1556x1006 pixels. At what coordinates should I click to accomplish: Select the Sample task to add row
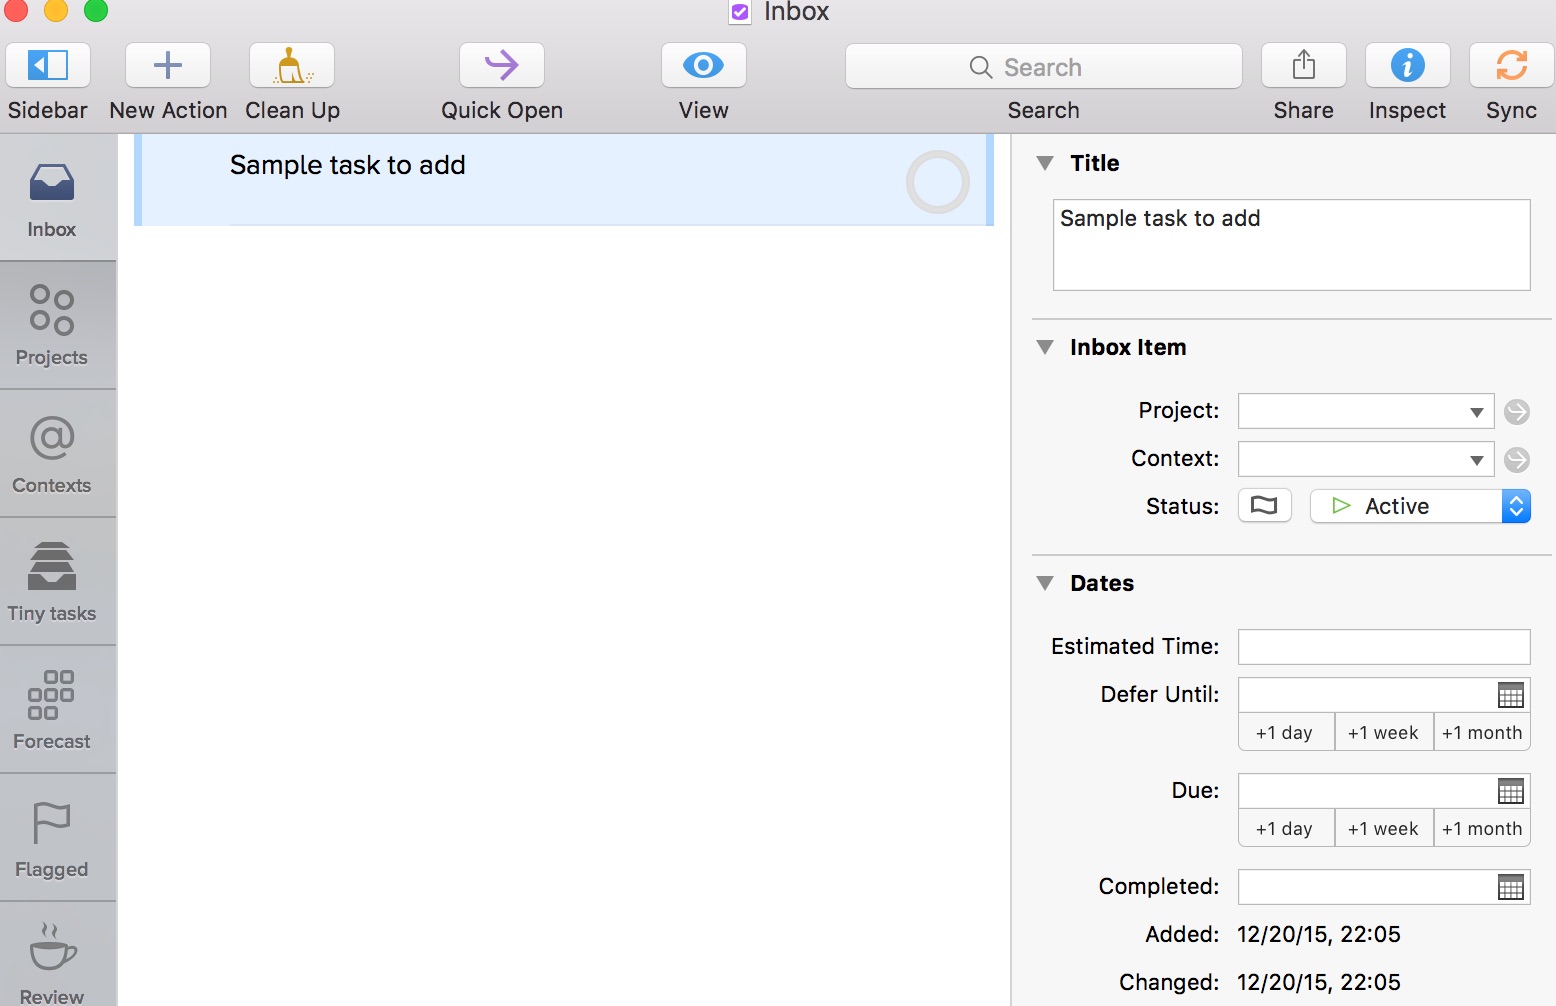564,180
